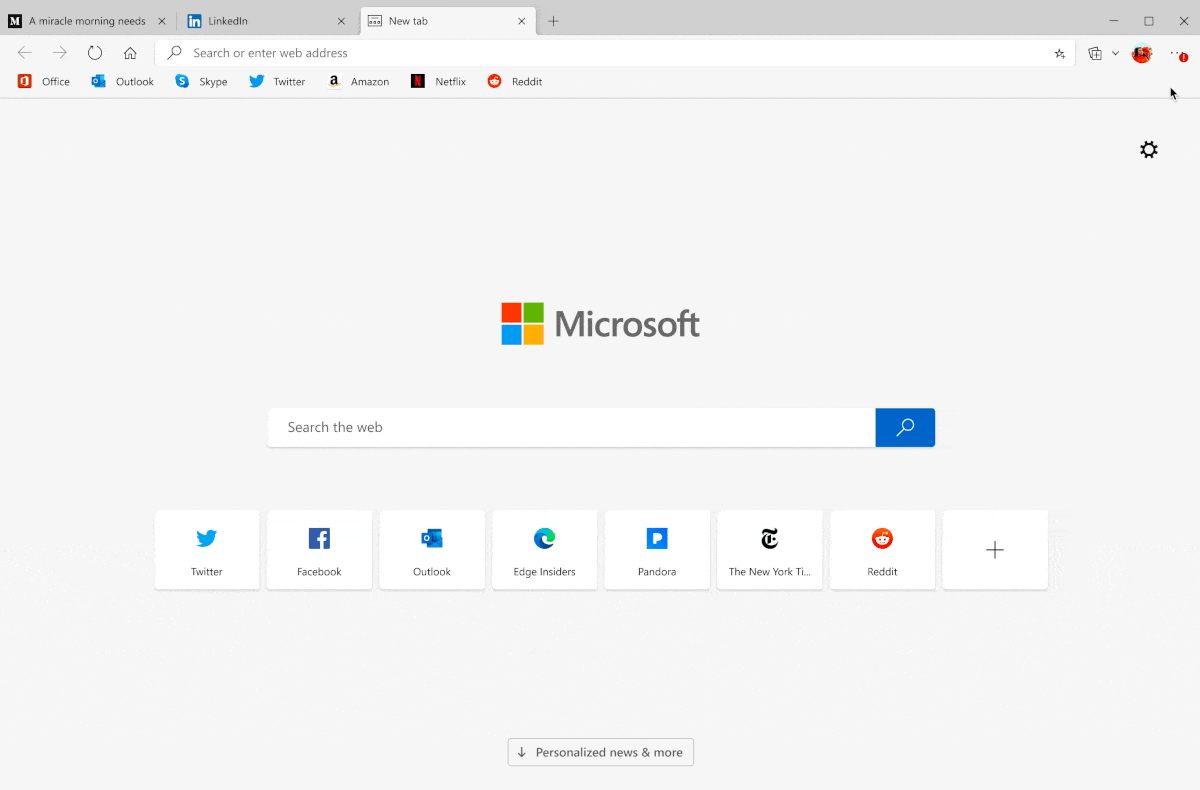1200x790 pixels.
Task: Open Twitter bookmark in favorites bar
Action: 277,82
